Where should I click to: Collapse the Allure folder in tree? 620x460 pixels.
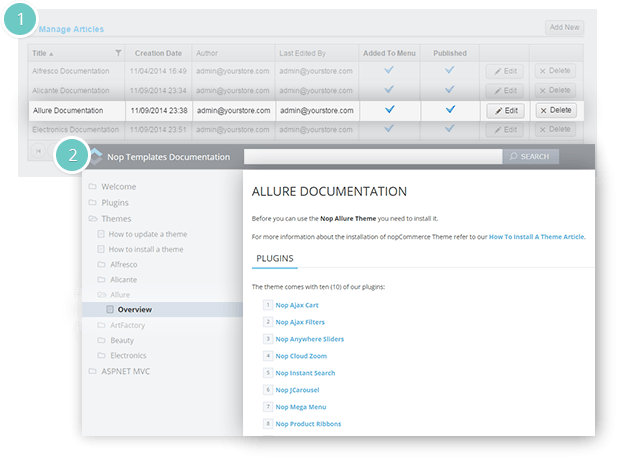[114, 295]
